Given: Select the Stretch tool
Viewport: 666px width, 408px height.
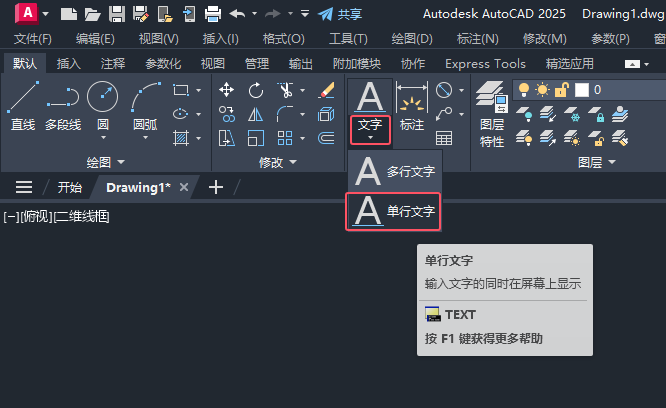Looking at the screenshot, I should (226, 138).
